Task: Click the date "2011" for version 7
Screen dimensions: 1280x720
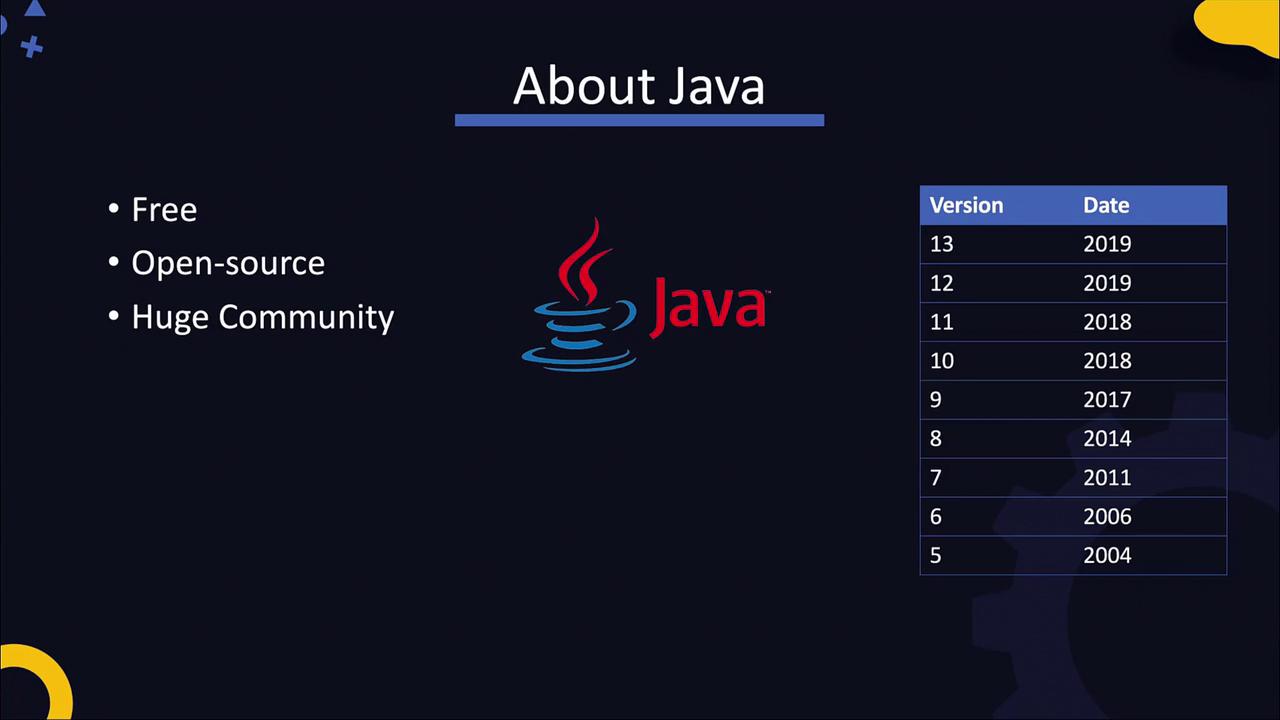Action: point(1107,478)
